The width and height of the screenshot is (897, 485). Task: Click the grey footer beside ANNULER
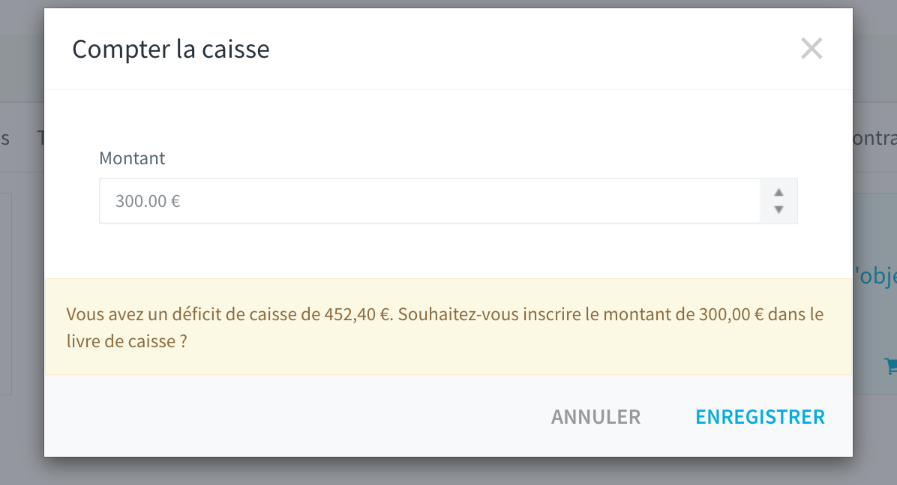tap(297, 417)
